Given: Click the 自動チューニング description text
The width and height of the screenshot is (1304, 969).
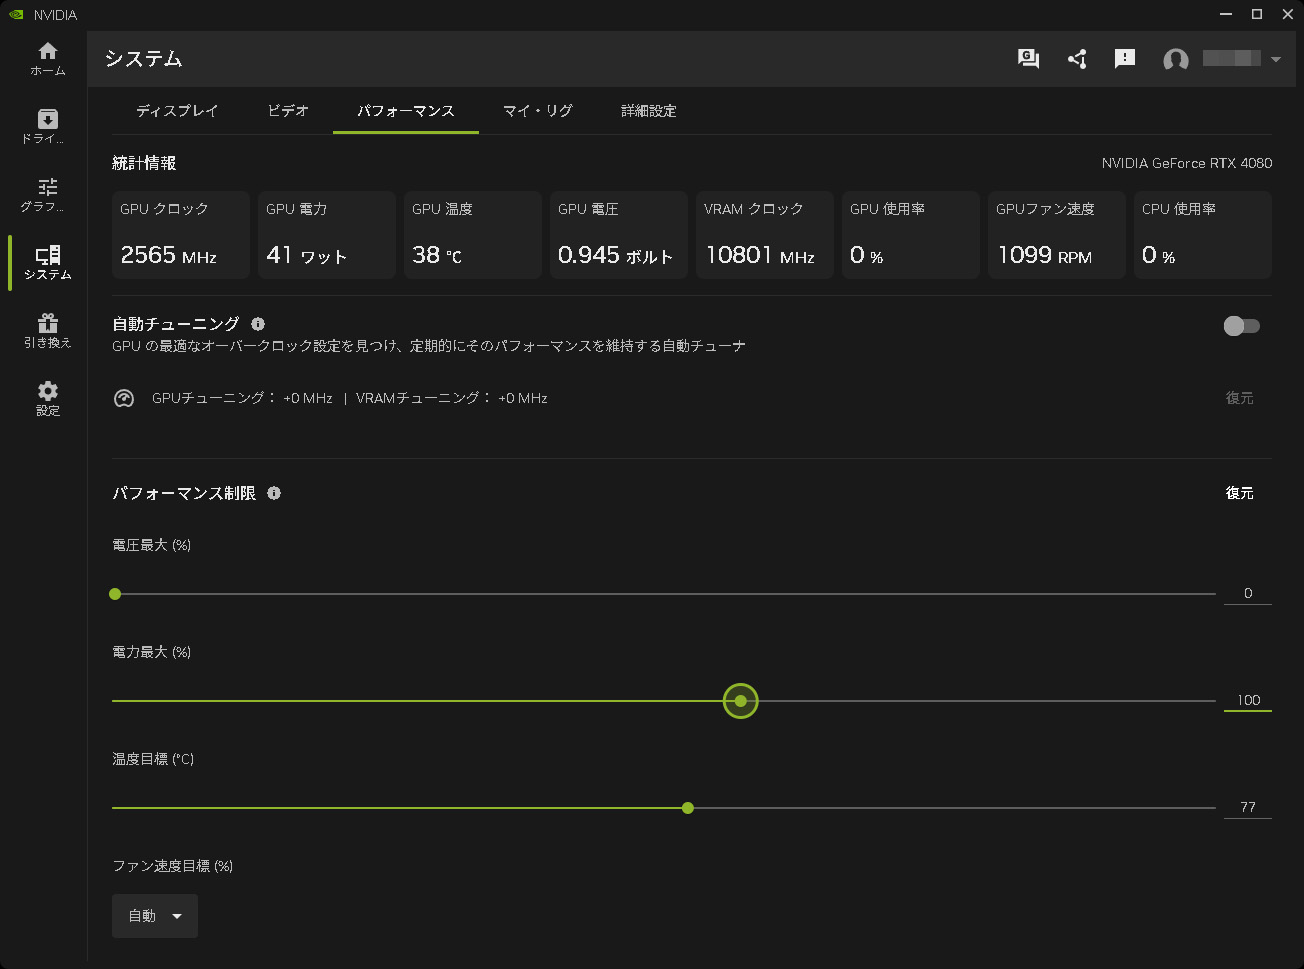Looking at the screenshot, I should coord(429,346).
